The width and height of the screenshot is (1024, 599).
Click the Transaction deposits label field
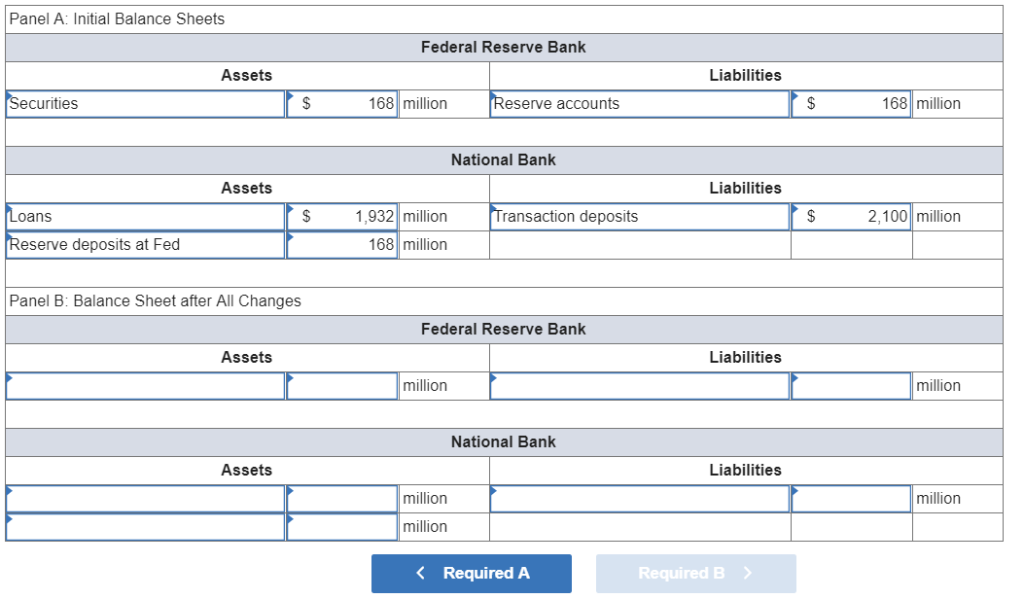click(638, 216)
